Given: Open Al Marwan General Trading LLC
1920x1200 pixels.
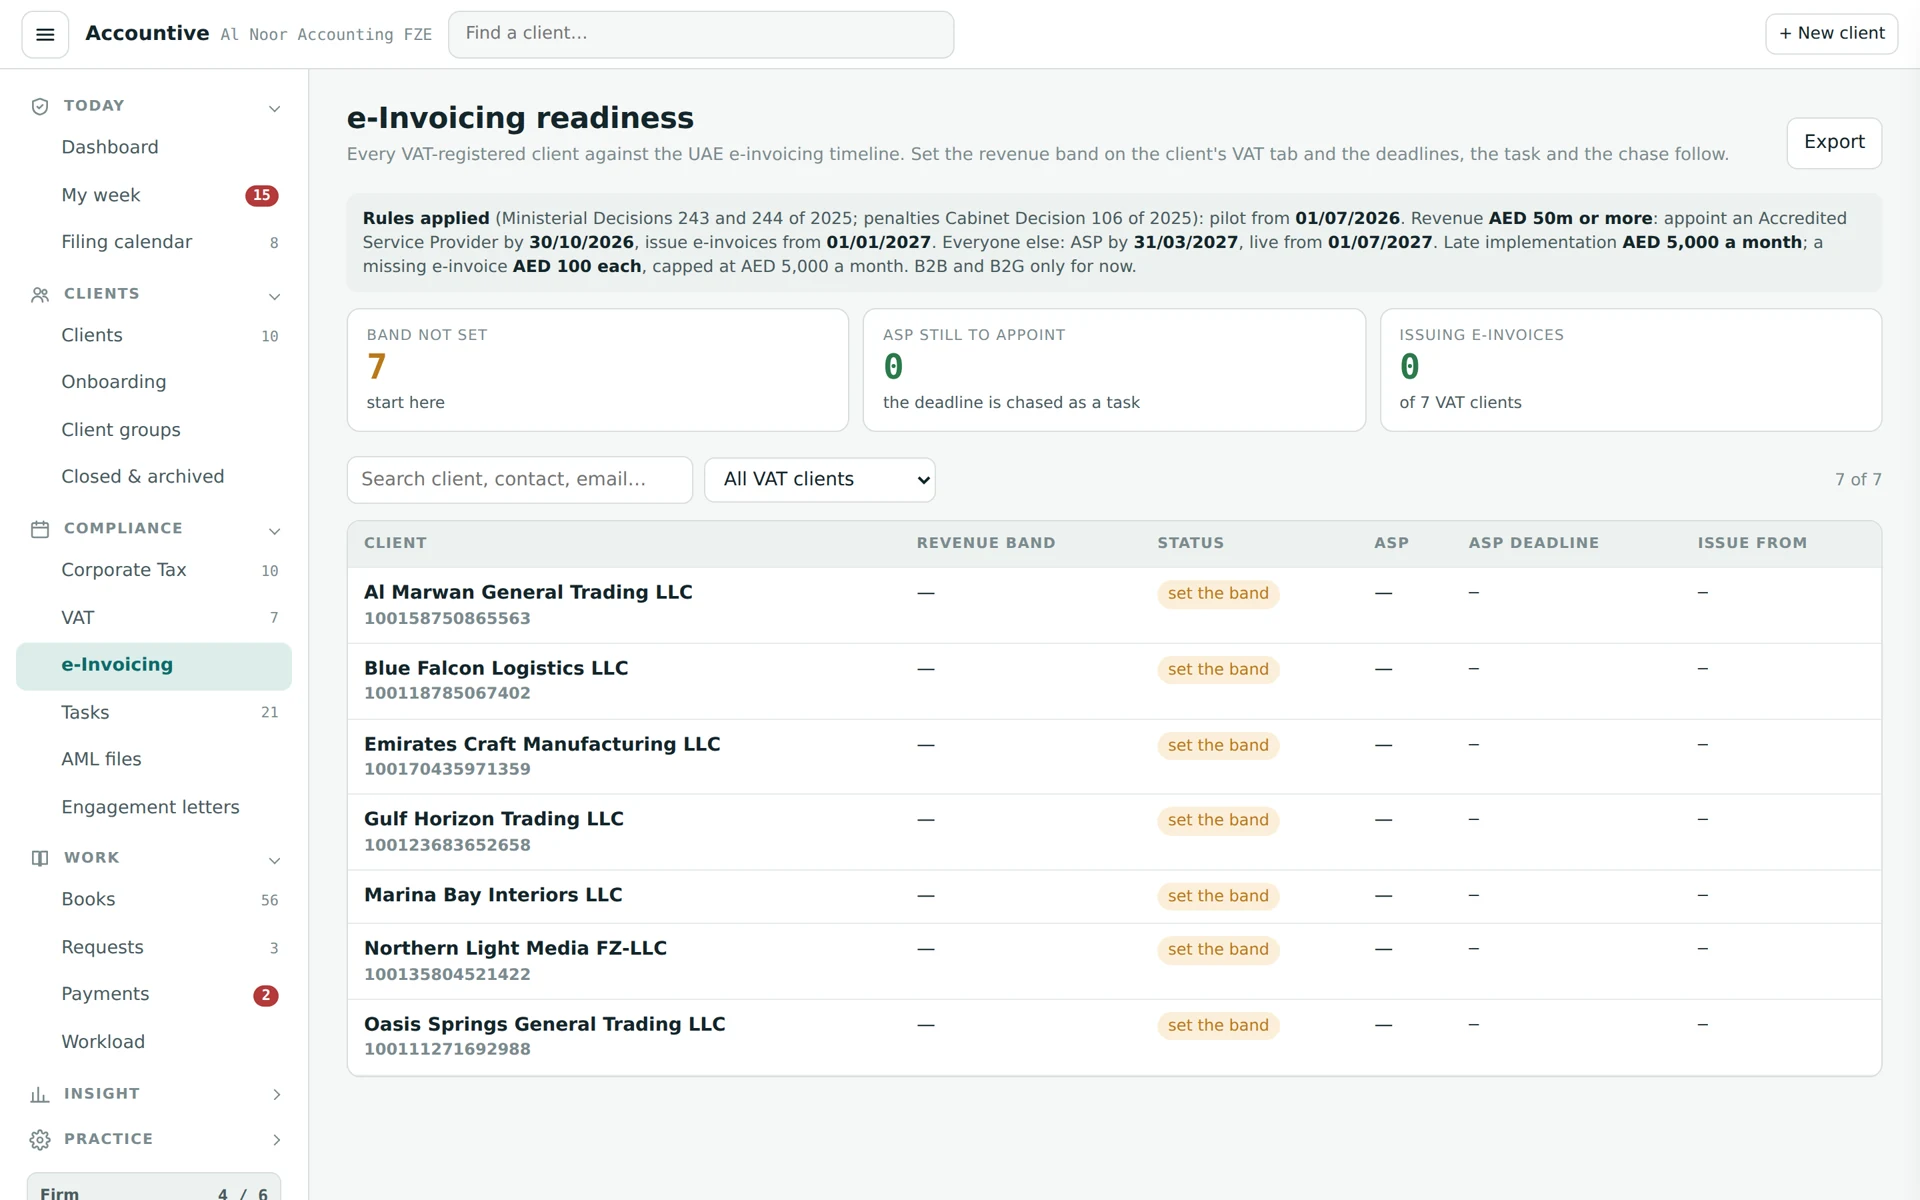Looking at the screenshot, I should pyautogui.click(x=528, y=593).
